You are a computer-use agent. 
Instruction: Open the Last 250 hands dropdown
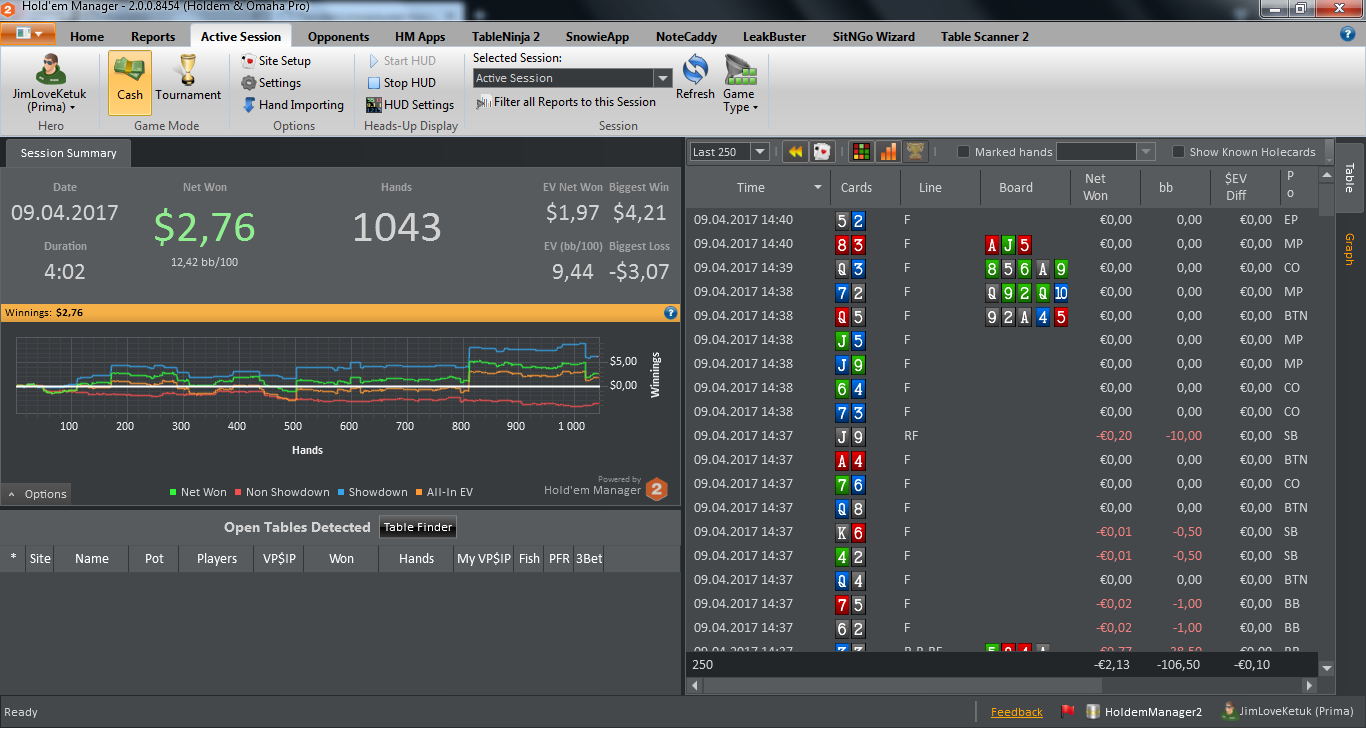[760, 152]
